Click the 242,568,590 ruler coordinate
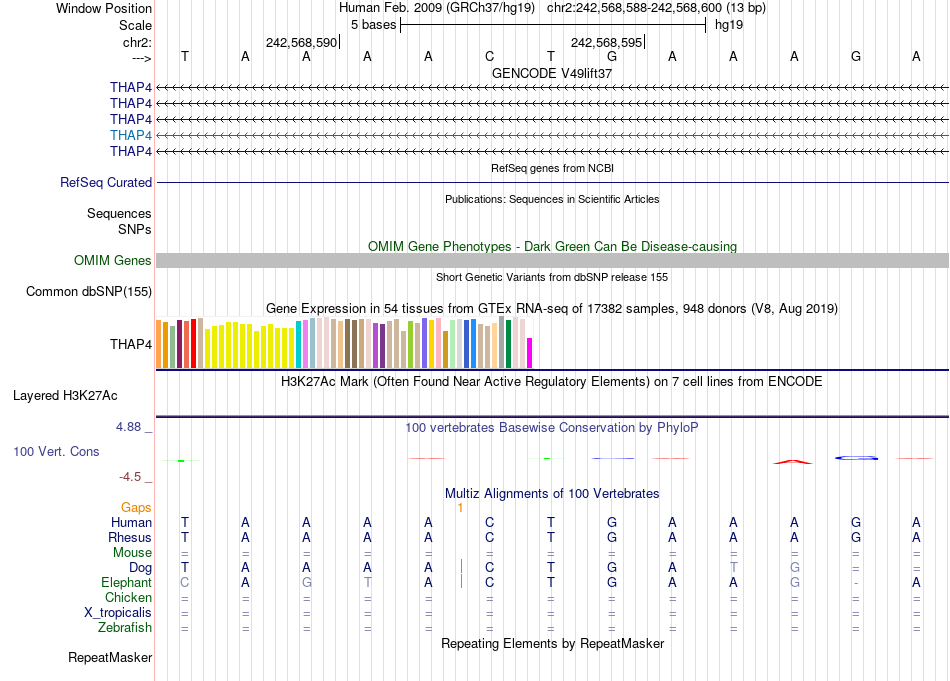 [301, 42]
